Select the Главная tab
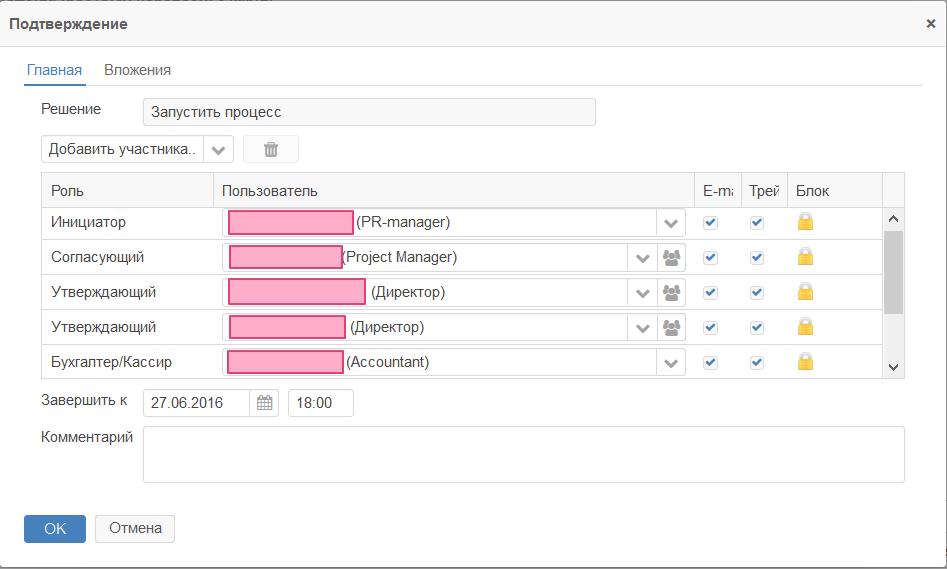 point(54,70)
